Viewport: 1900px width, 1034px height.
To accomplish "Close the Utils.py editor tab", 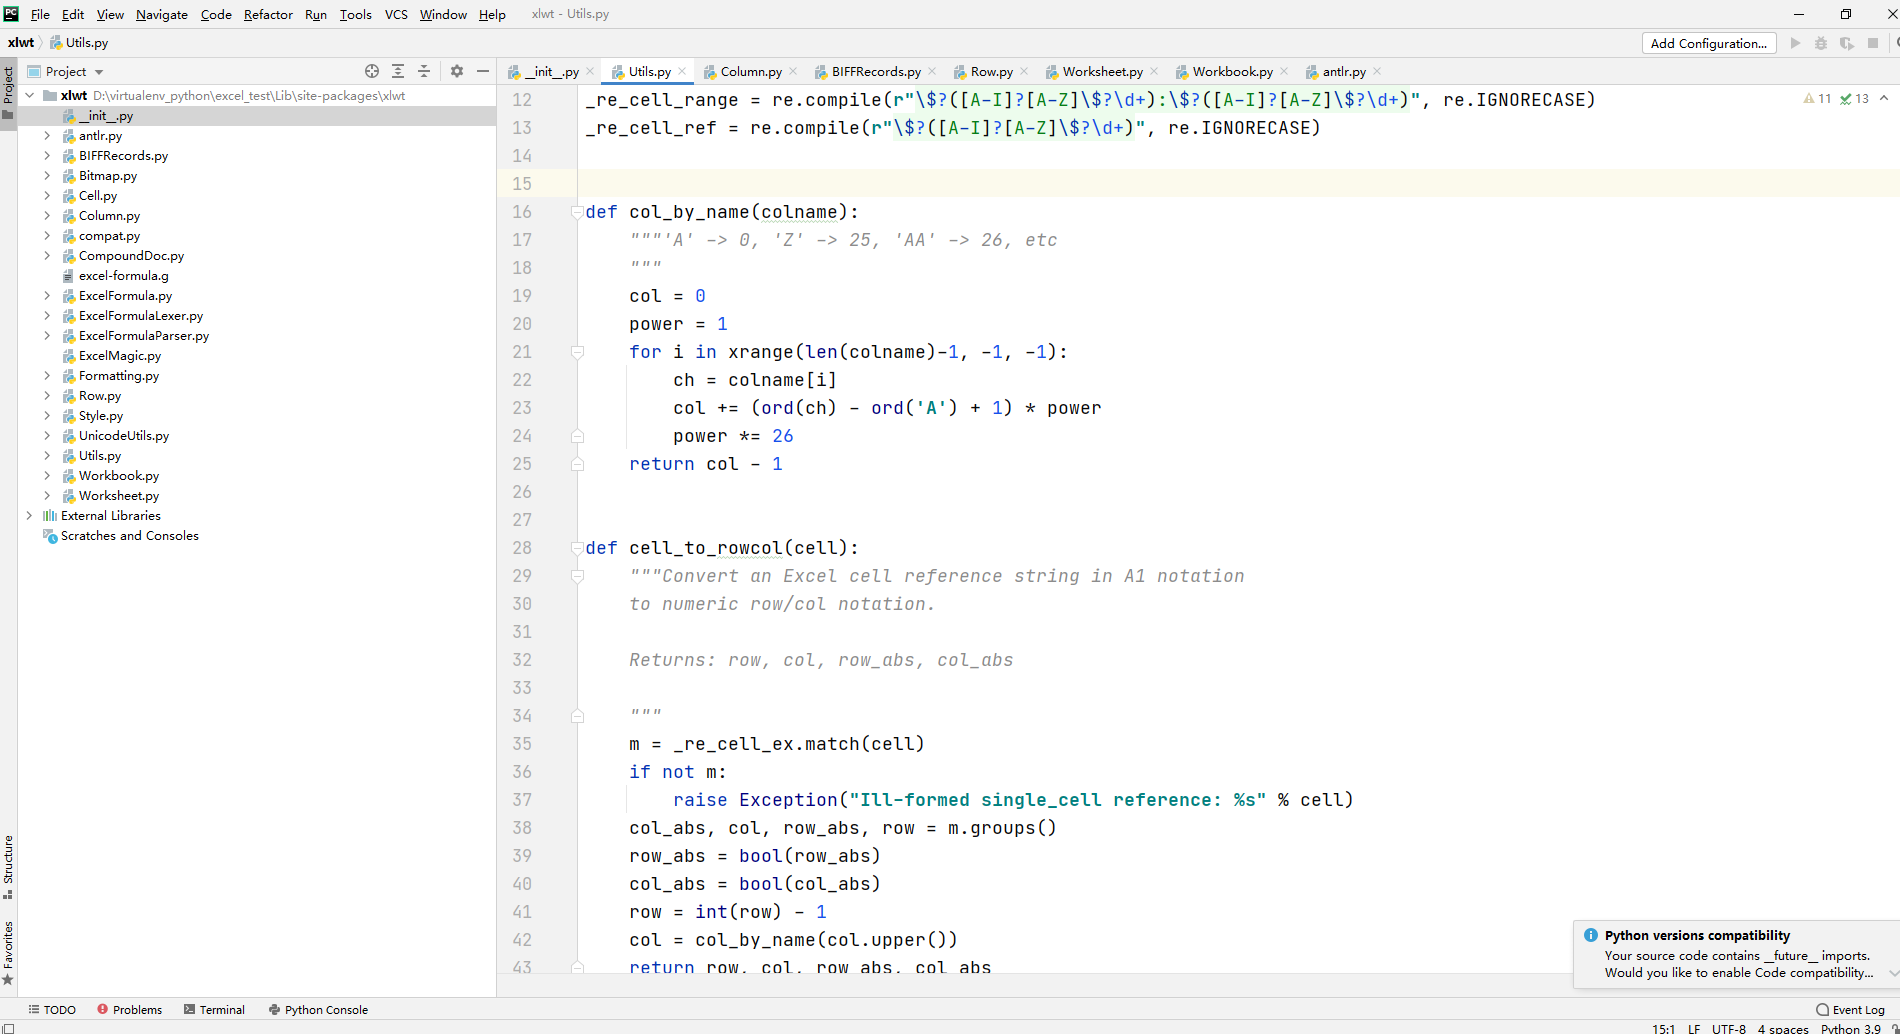I will pyautogui.click(x=682, y=71).
